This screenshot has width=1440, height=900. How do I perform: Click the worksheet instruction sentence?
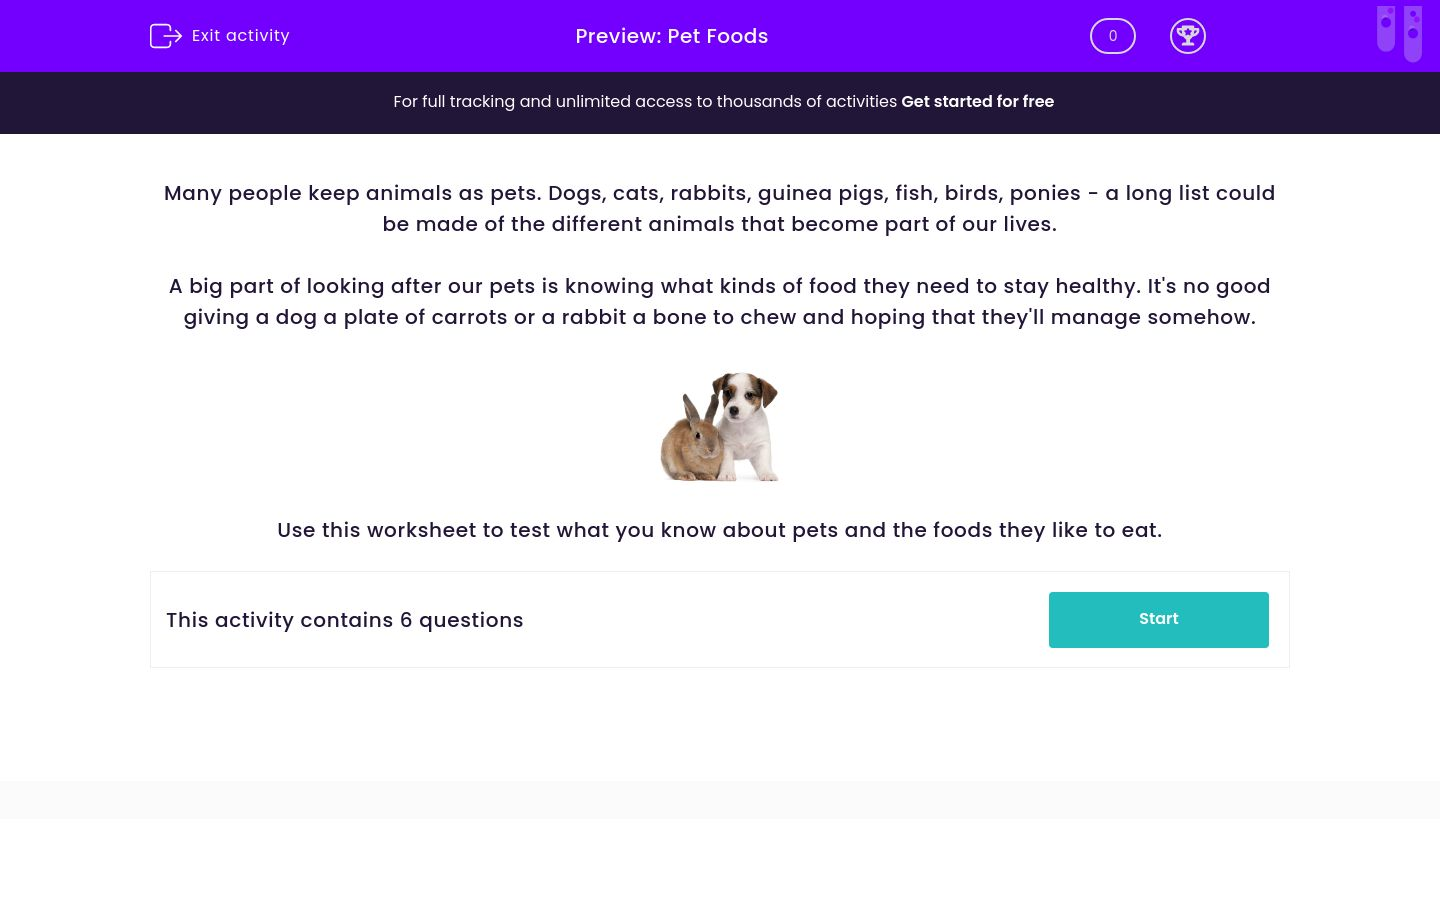pos(719,530)
